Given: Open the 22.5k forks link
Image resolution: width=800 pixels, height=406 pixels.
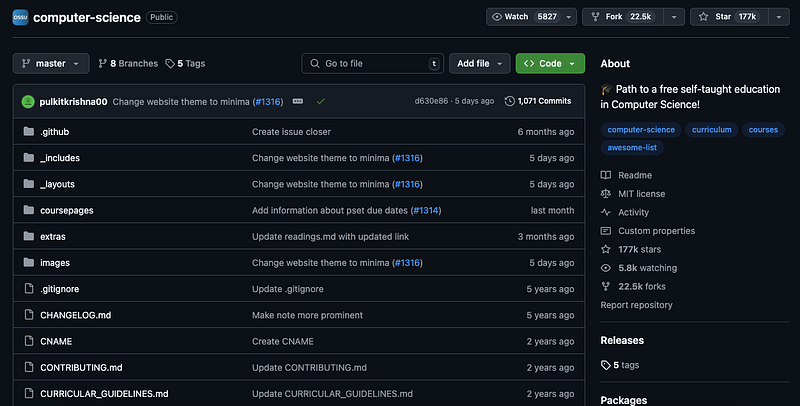Looking at the screenshot, I should 642,286.
